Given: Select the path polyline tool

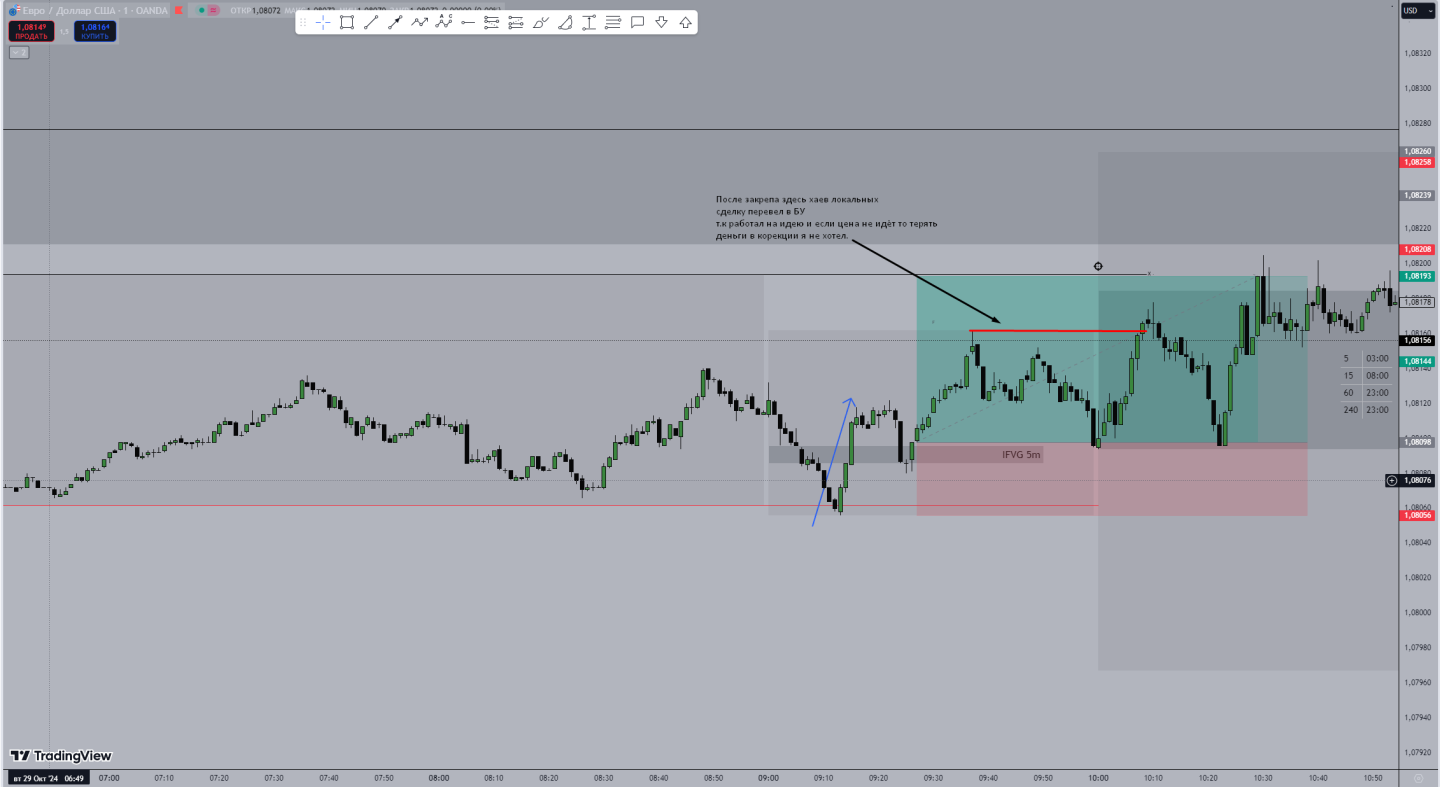Looking at the screenshot, I should (x=419, y=22).
